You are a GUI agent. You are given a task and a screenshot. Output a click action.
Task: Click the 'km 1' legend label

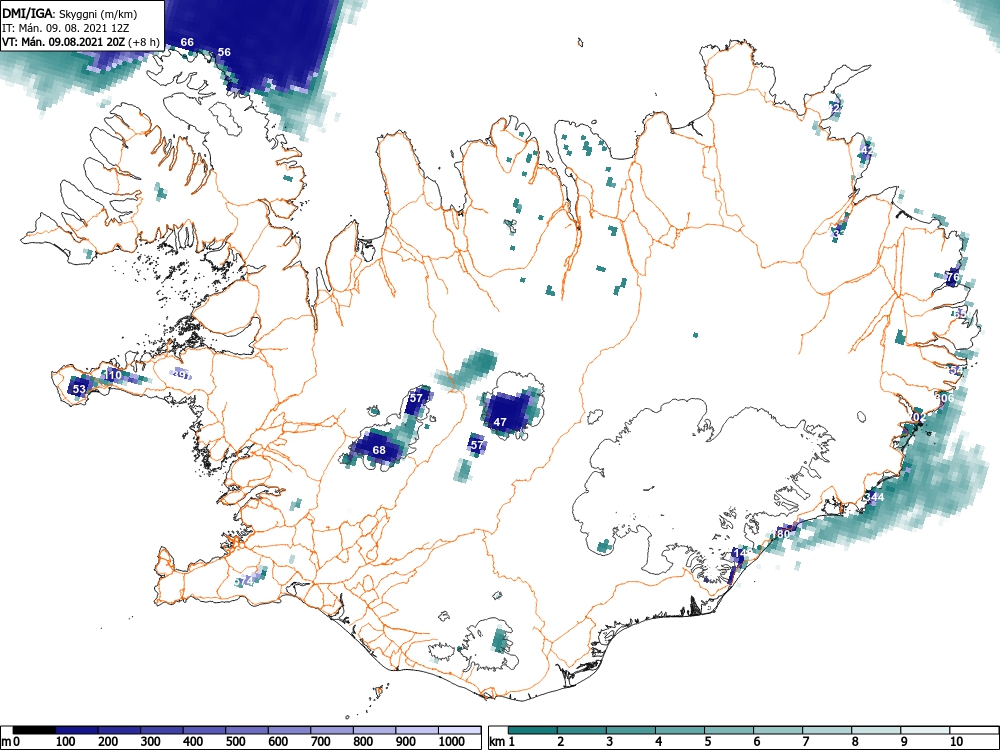[502, 741]
